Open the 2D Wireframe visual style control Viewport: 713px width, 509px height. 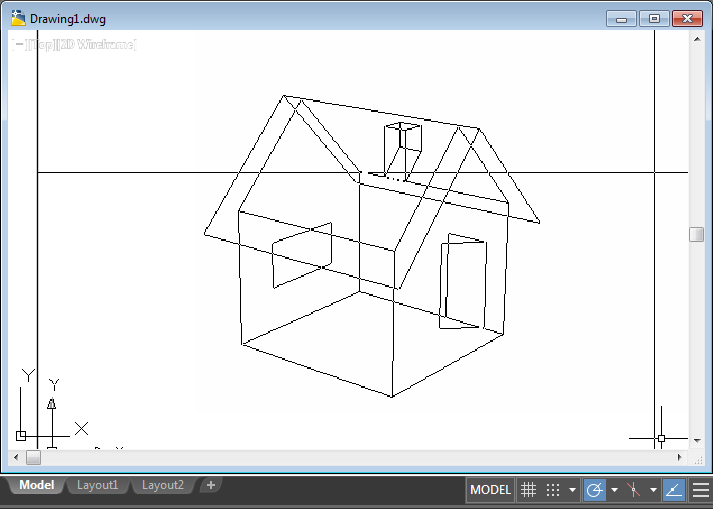coord(97,44)
